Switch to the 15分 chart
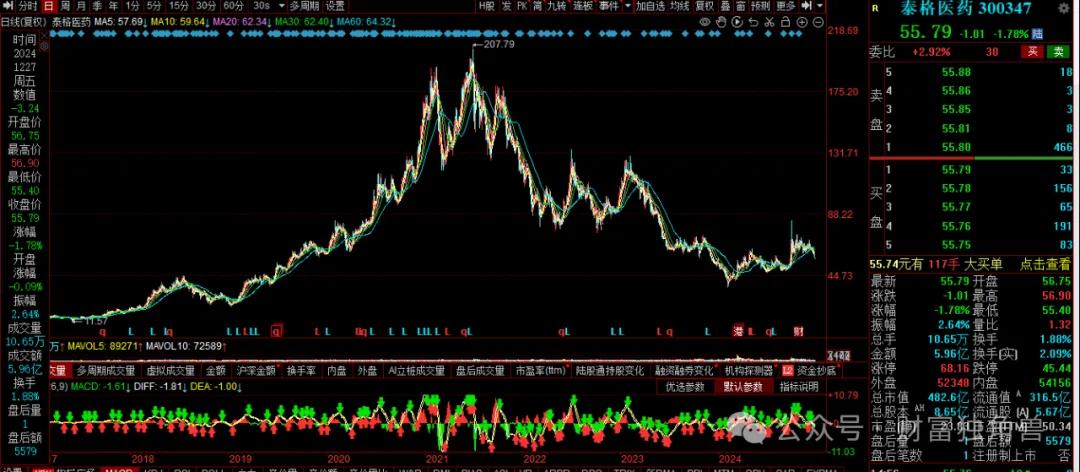The width and height of the screenshot is (1080, 472). pos(178,6)
